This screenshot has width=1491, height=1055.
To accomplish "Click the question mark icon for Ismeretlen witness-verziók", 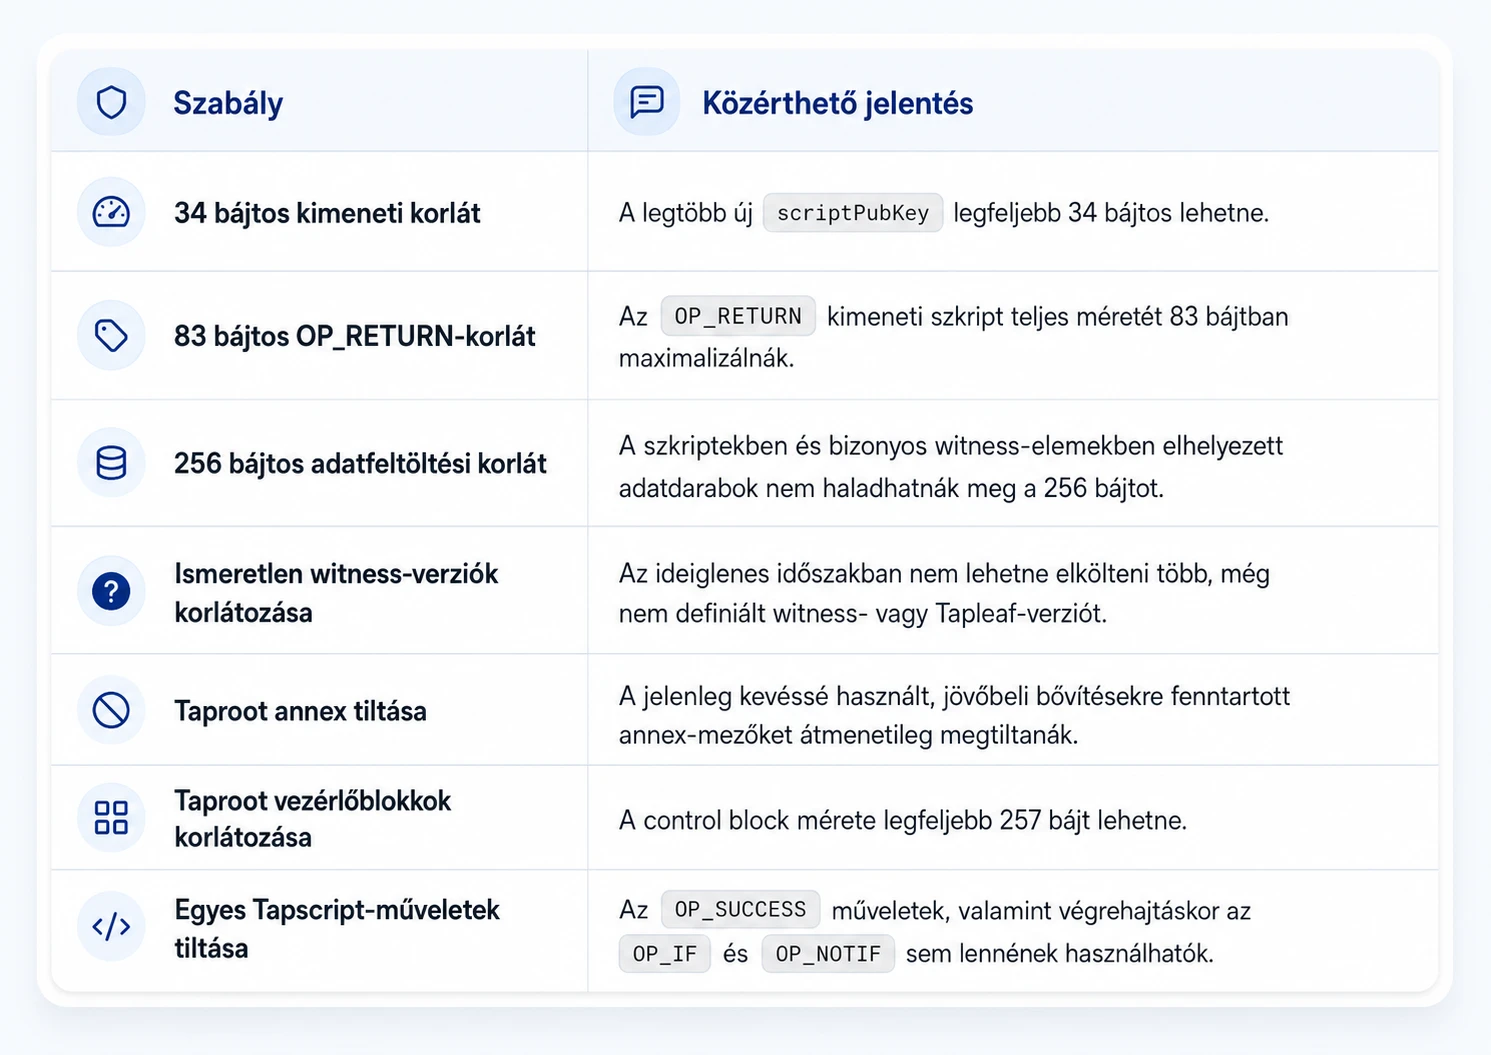I will pos(111,592).
